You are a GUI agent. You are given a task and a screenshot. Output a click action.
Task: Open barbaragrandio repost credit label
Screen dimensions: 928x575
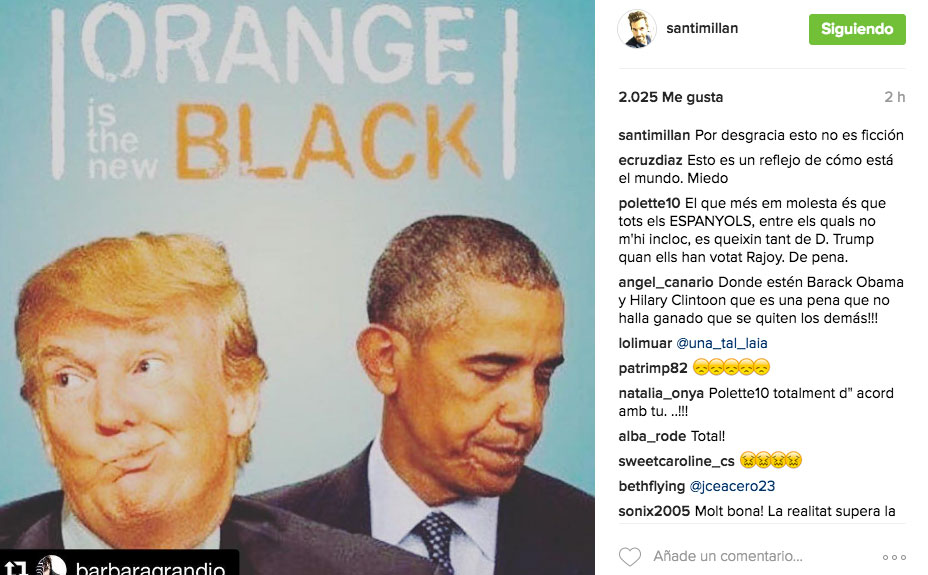tap(150, 569)
